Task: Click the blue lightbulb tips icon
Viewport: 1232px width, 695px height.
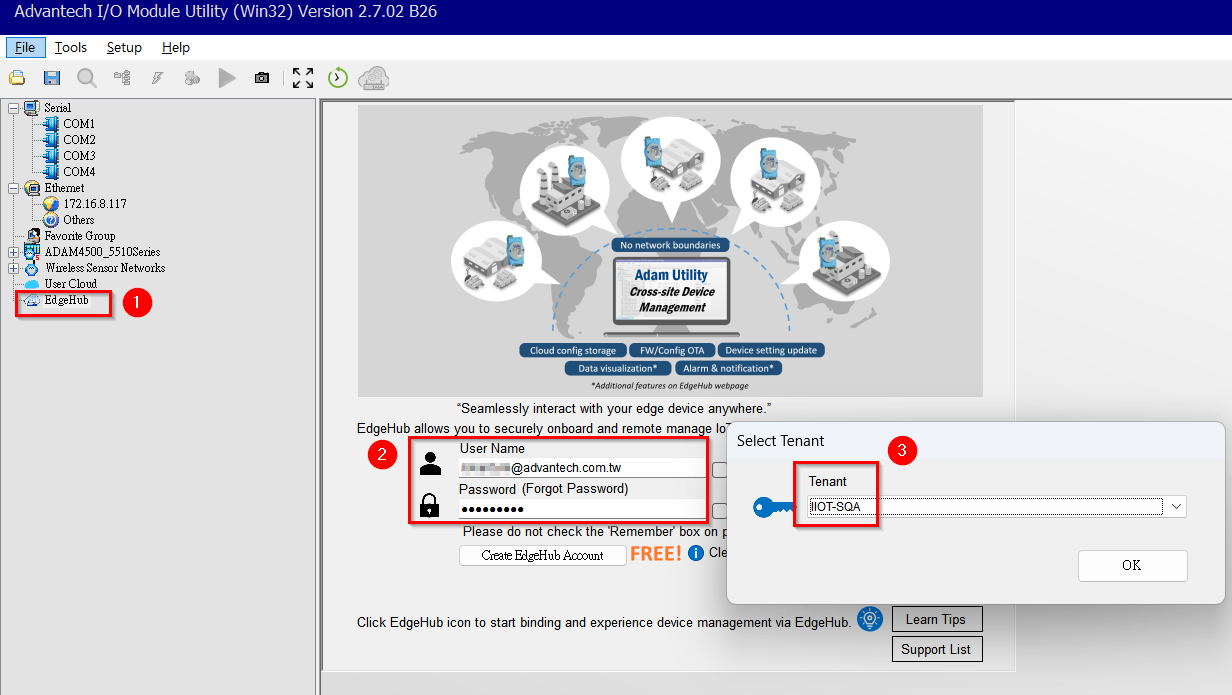Action: pos(871,620)
